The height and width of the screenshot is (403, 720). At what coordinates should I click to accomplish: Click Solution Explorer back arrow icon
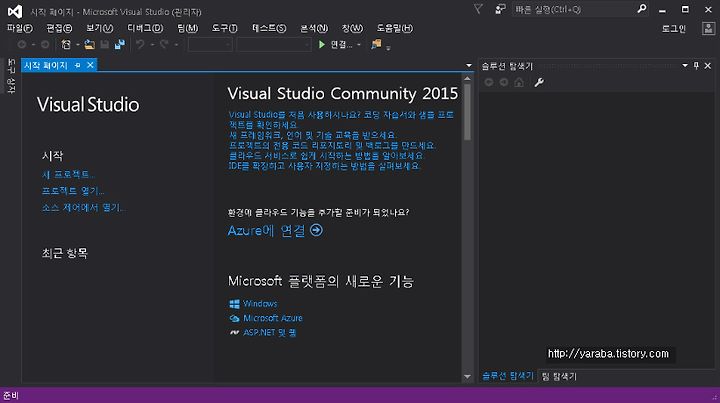coord(489,82)
